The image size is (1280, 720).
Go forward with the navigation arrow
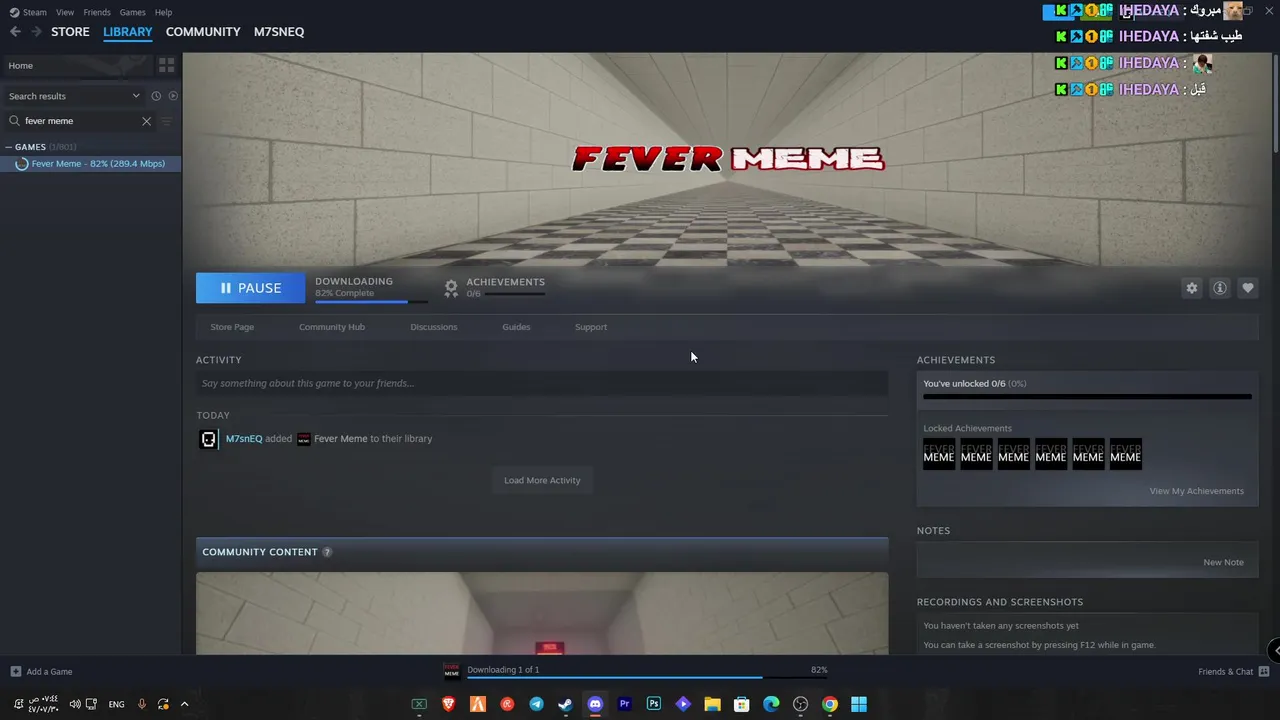36,32
